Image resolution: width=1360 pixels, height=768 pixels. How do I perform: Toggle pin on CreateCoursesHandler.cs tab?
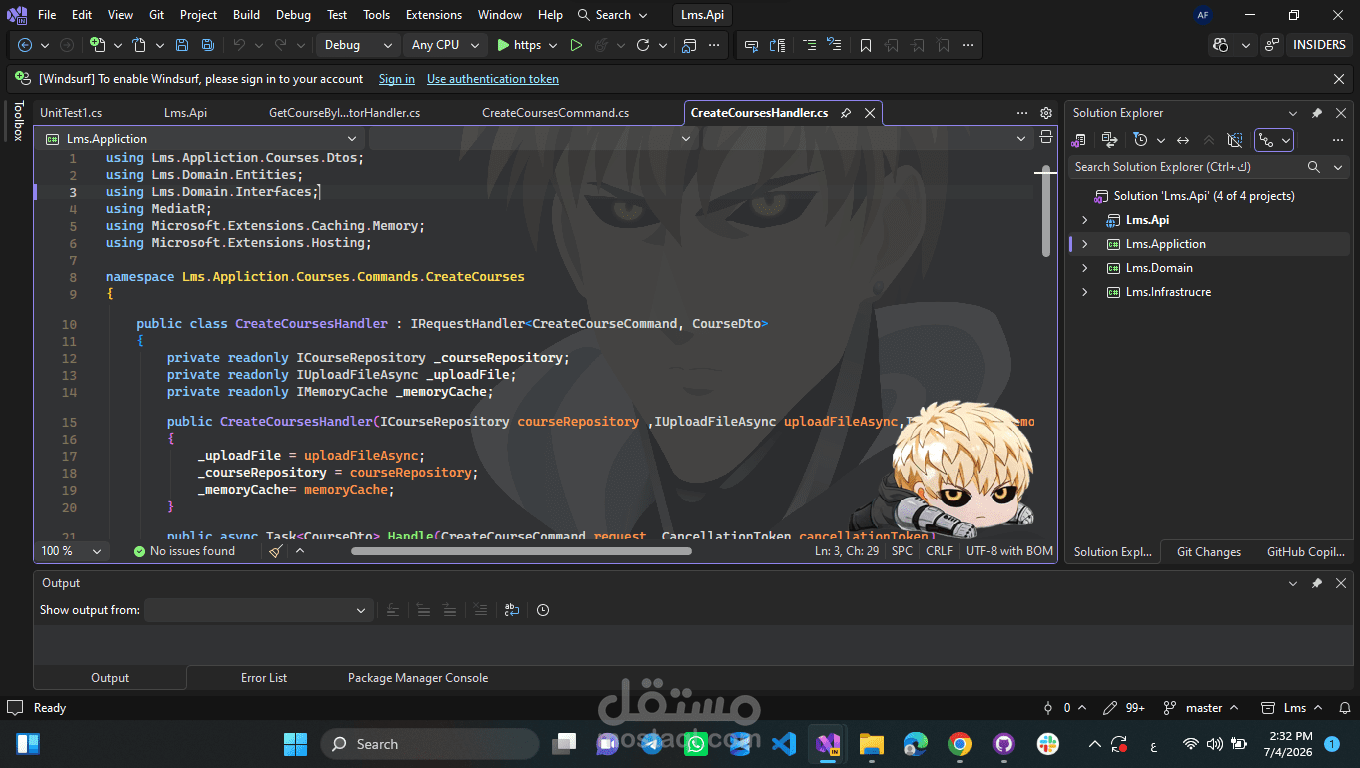coord(846,113)
